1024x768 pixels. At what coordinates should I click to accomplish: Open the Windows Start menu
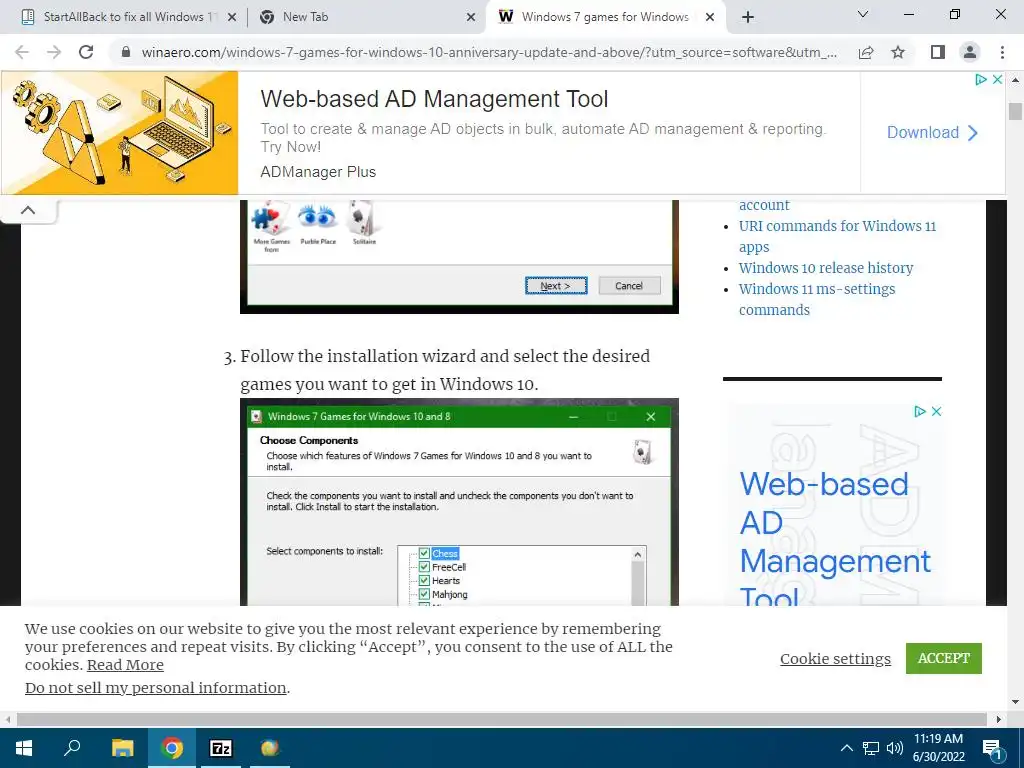click(24, 748)
